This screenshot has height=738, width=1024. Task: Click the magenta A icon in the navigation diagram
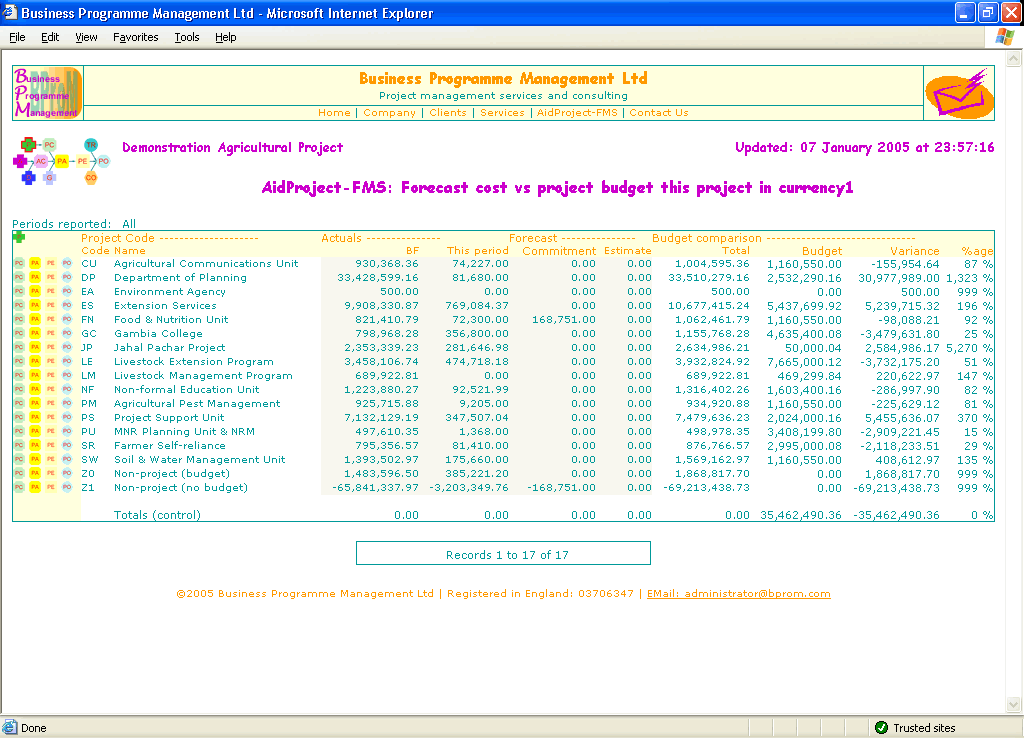(x=20, y=161)
